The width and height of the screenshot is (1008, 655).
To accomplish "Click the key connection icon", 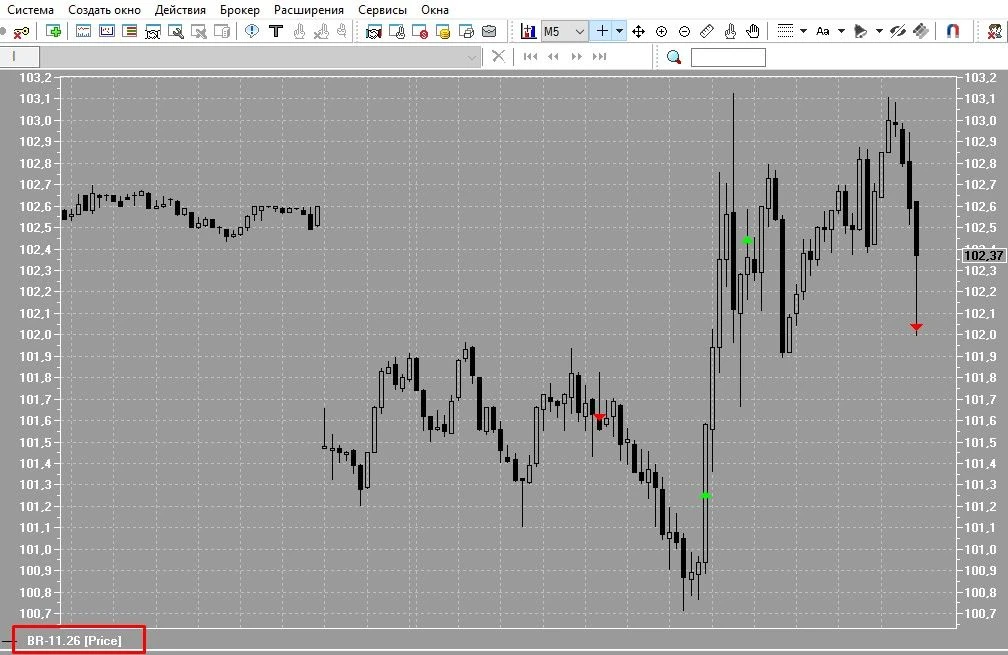I will click(x=21, y=31).
